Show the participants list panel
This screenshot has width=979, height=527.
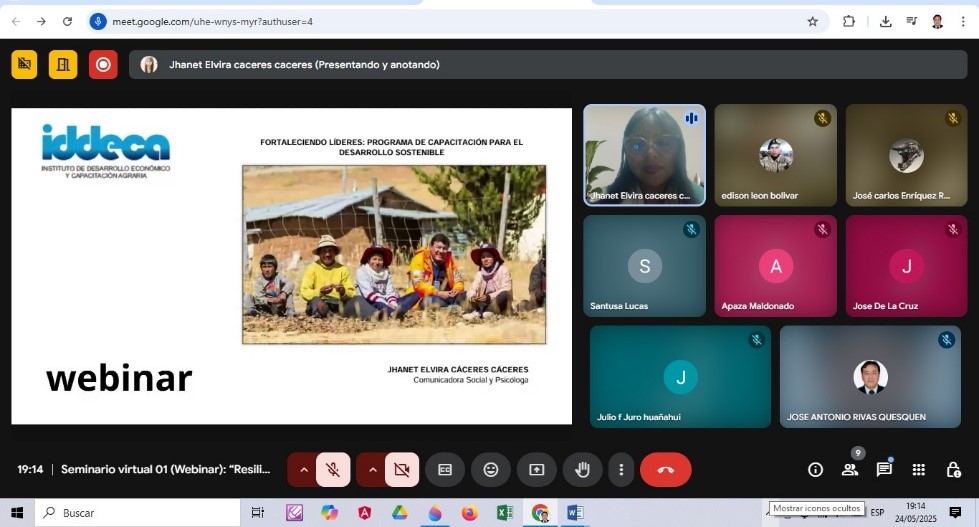click(x=850, y=469)
